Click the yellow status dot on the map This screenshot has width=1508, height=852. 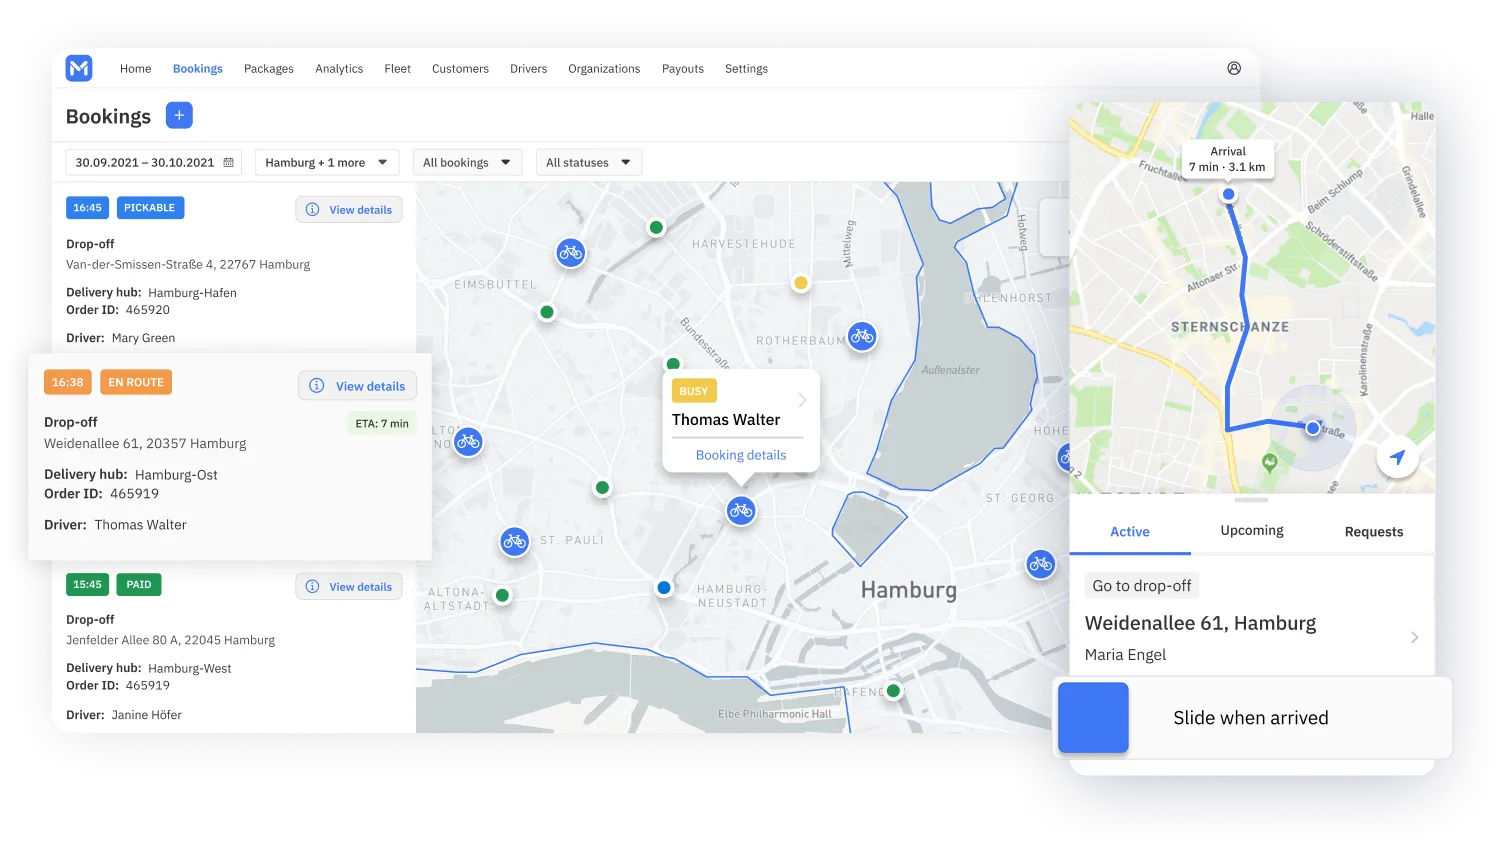coord(800,283)
